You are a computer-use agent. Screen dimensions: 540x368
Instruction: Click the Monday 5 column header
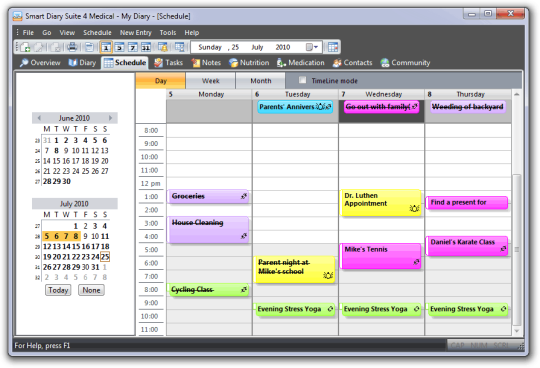209,94
